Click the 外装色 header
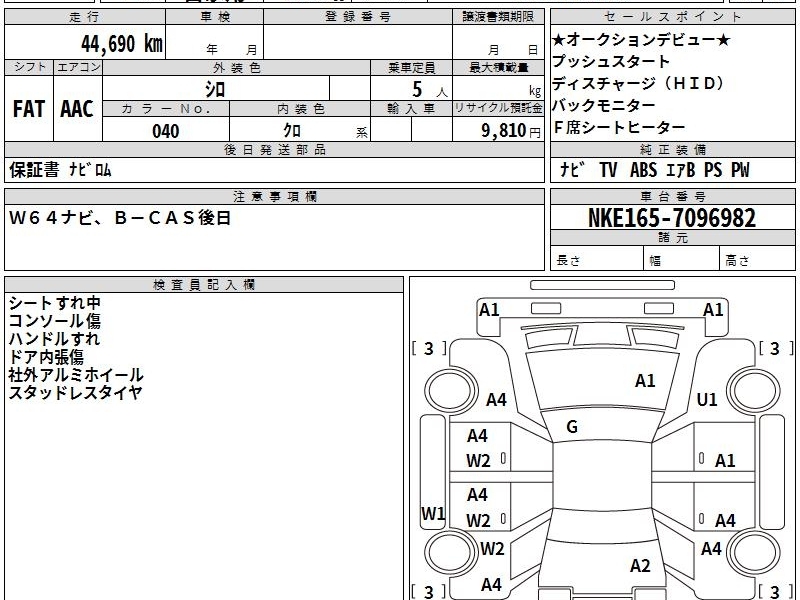 [236, 67]
